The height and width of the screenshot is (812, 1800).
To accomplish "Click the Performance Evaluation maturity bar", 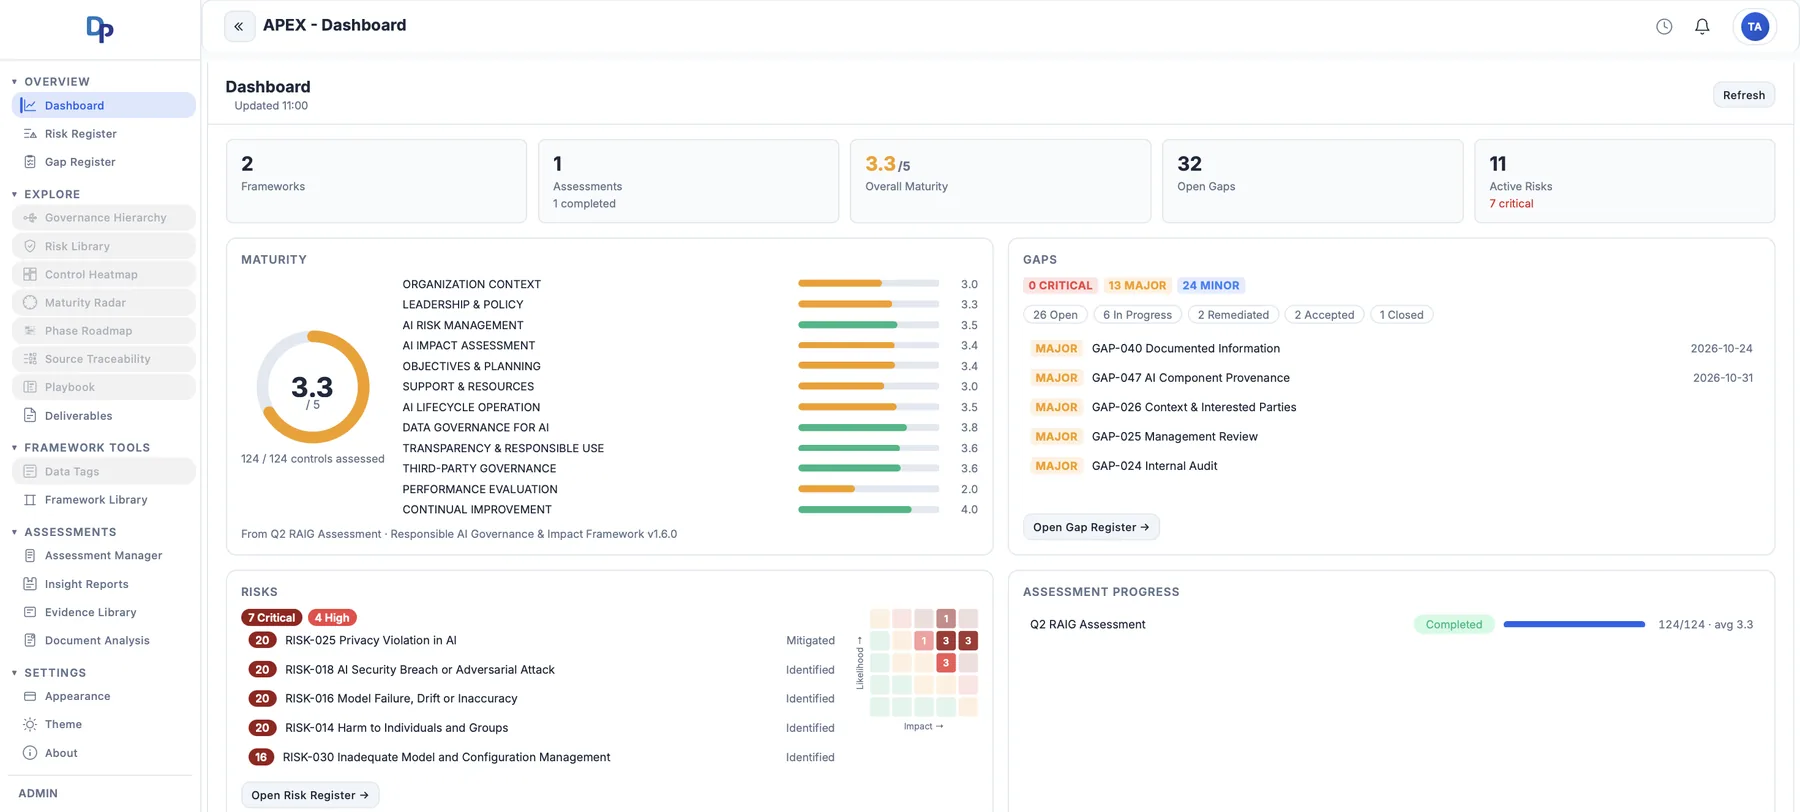I will click(x=868, y=489).
